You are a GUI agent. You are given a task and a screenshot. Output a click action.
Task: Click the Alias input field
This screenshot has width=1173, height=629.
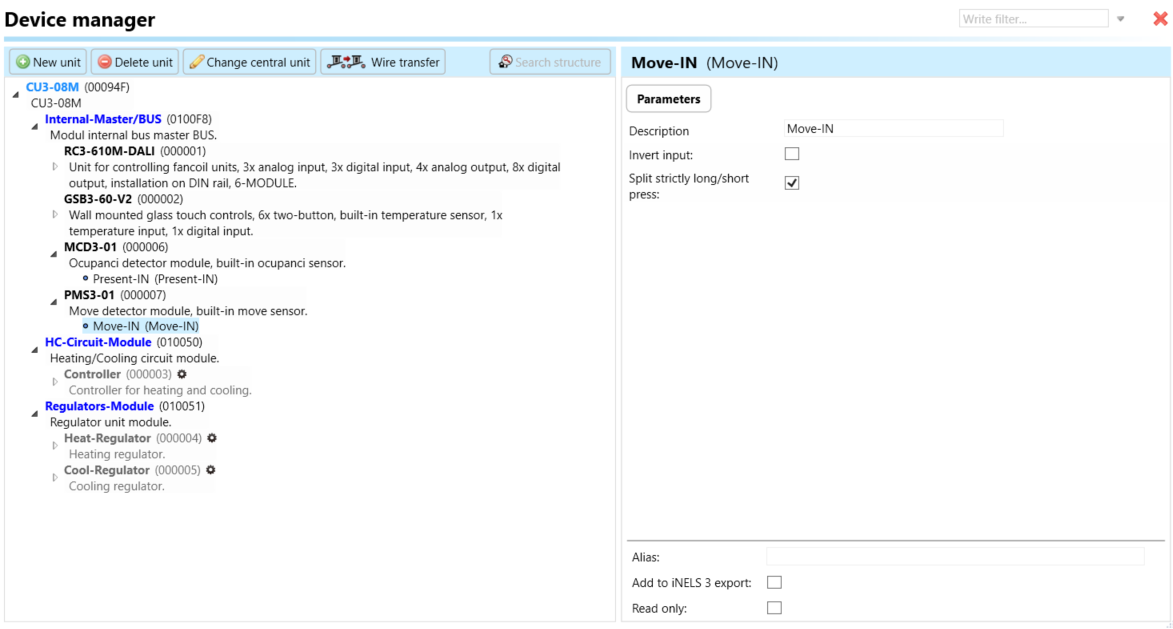pyautogui.click(x=954, y=556)
